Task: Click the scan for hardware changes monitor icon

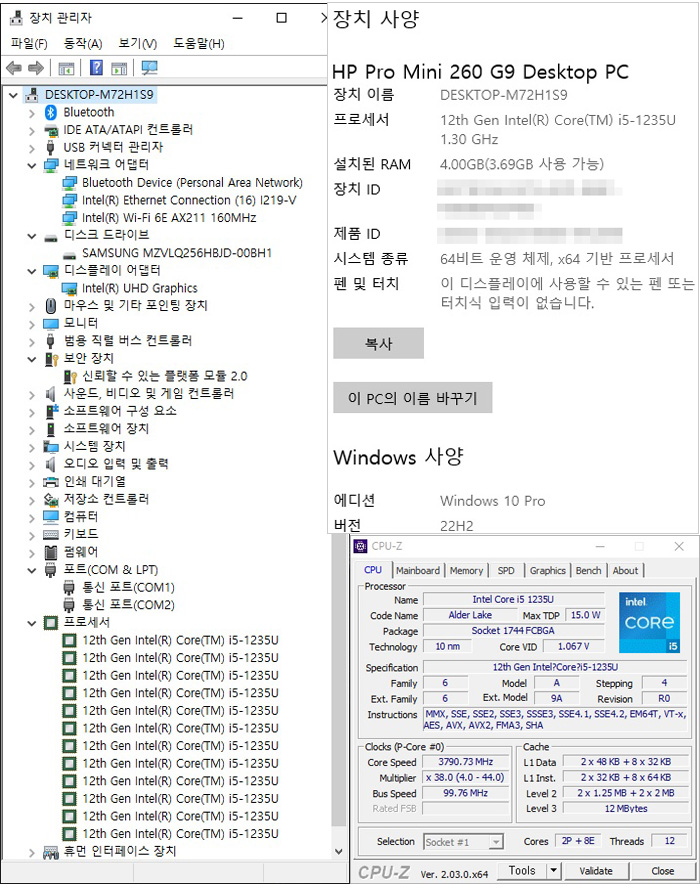Action: tap(150, 68)
